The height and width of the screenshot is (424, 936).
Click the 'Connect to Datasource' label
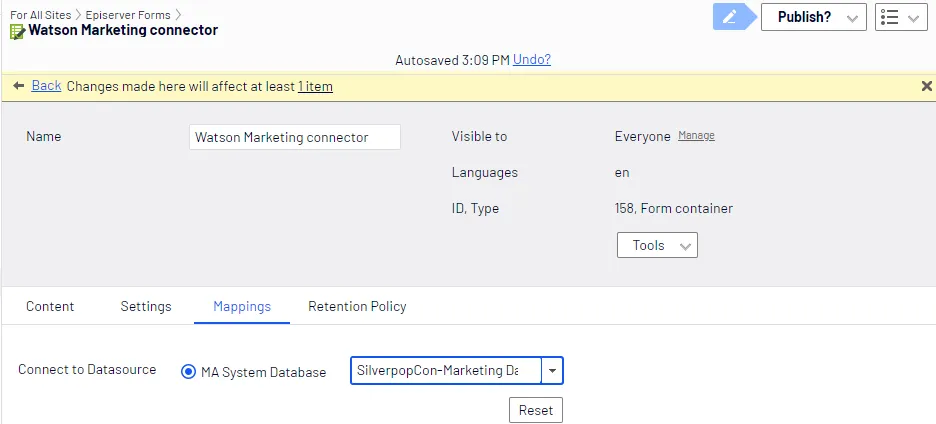tap(87, 369)
